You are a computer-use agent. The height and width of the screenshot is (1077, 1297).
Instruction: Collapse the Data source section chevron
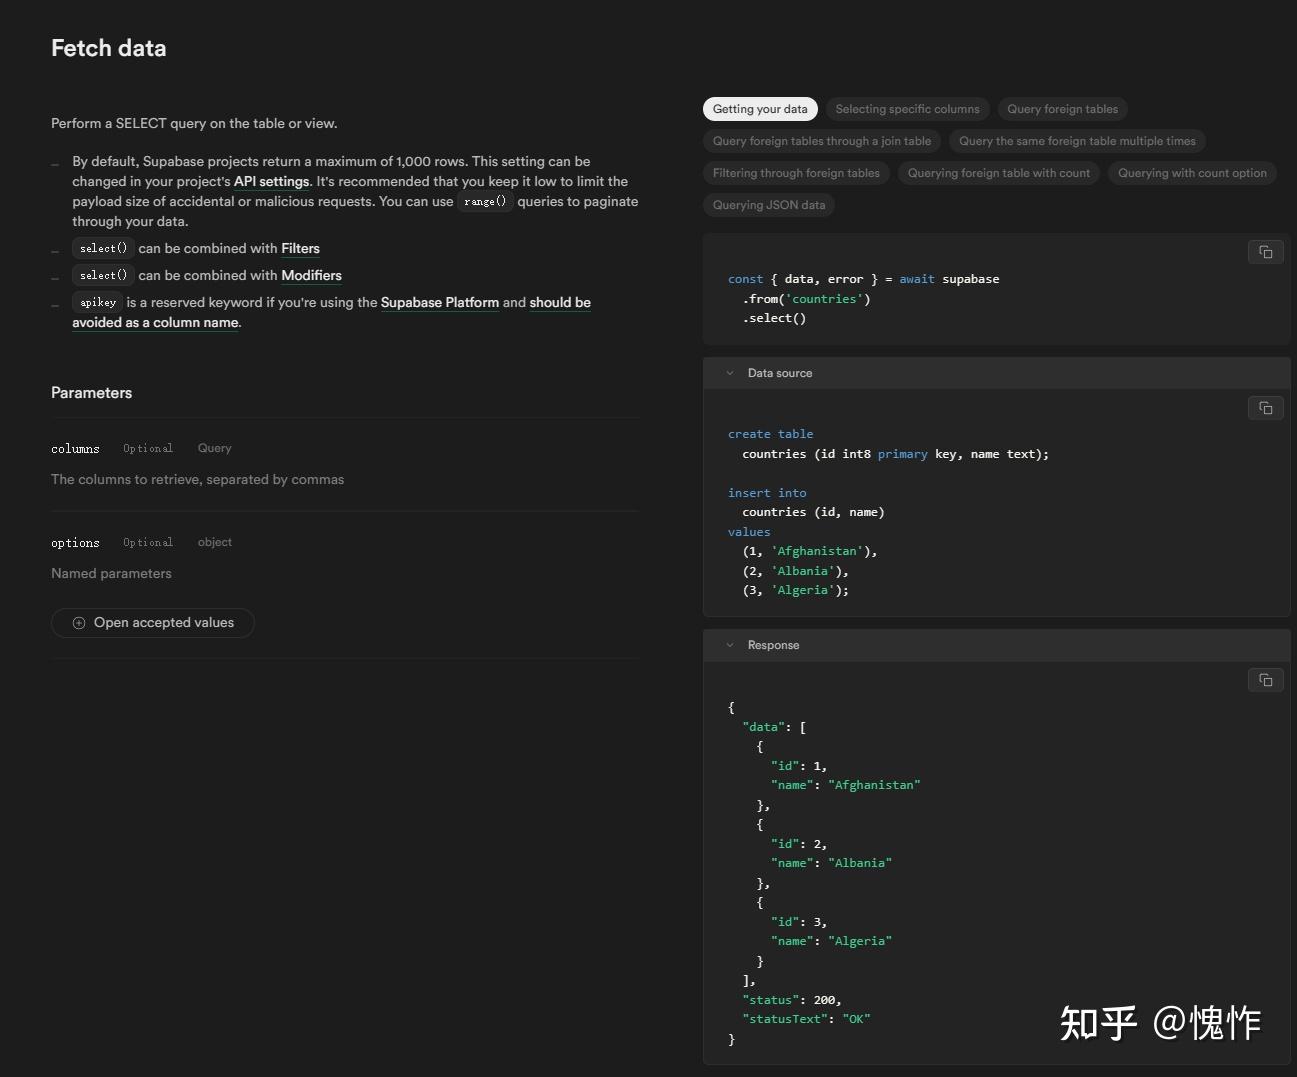[x=730, y=373]
